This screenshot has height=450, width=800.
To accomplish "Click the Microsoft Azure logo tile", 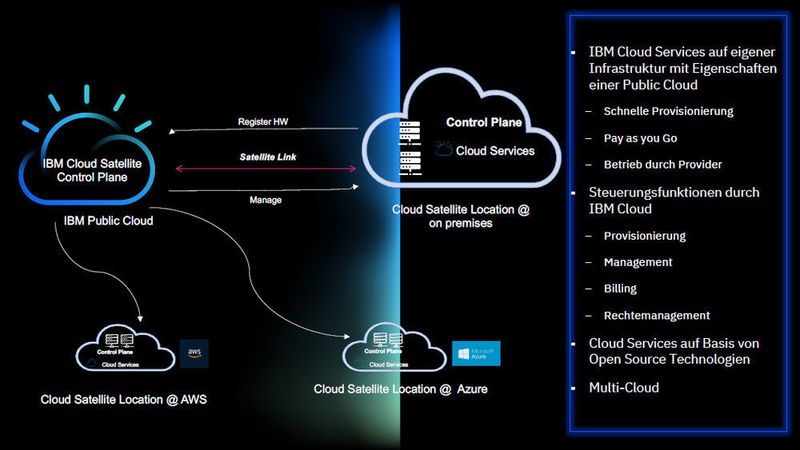I will coord(476,354).
